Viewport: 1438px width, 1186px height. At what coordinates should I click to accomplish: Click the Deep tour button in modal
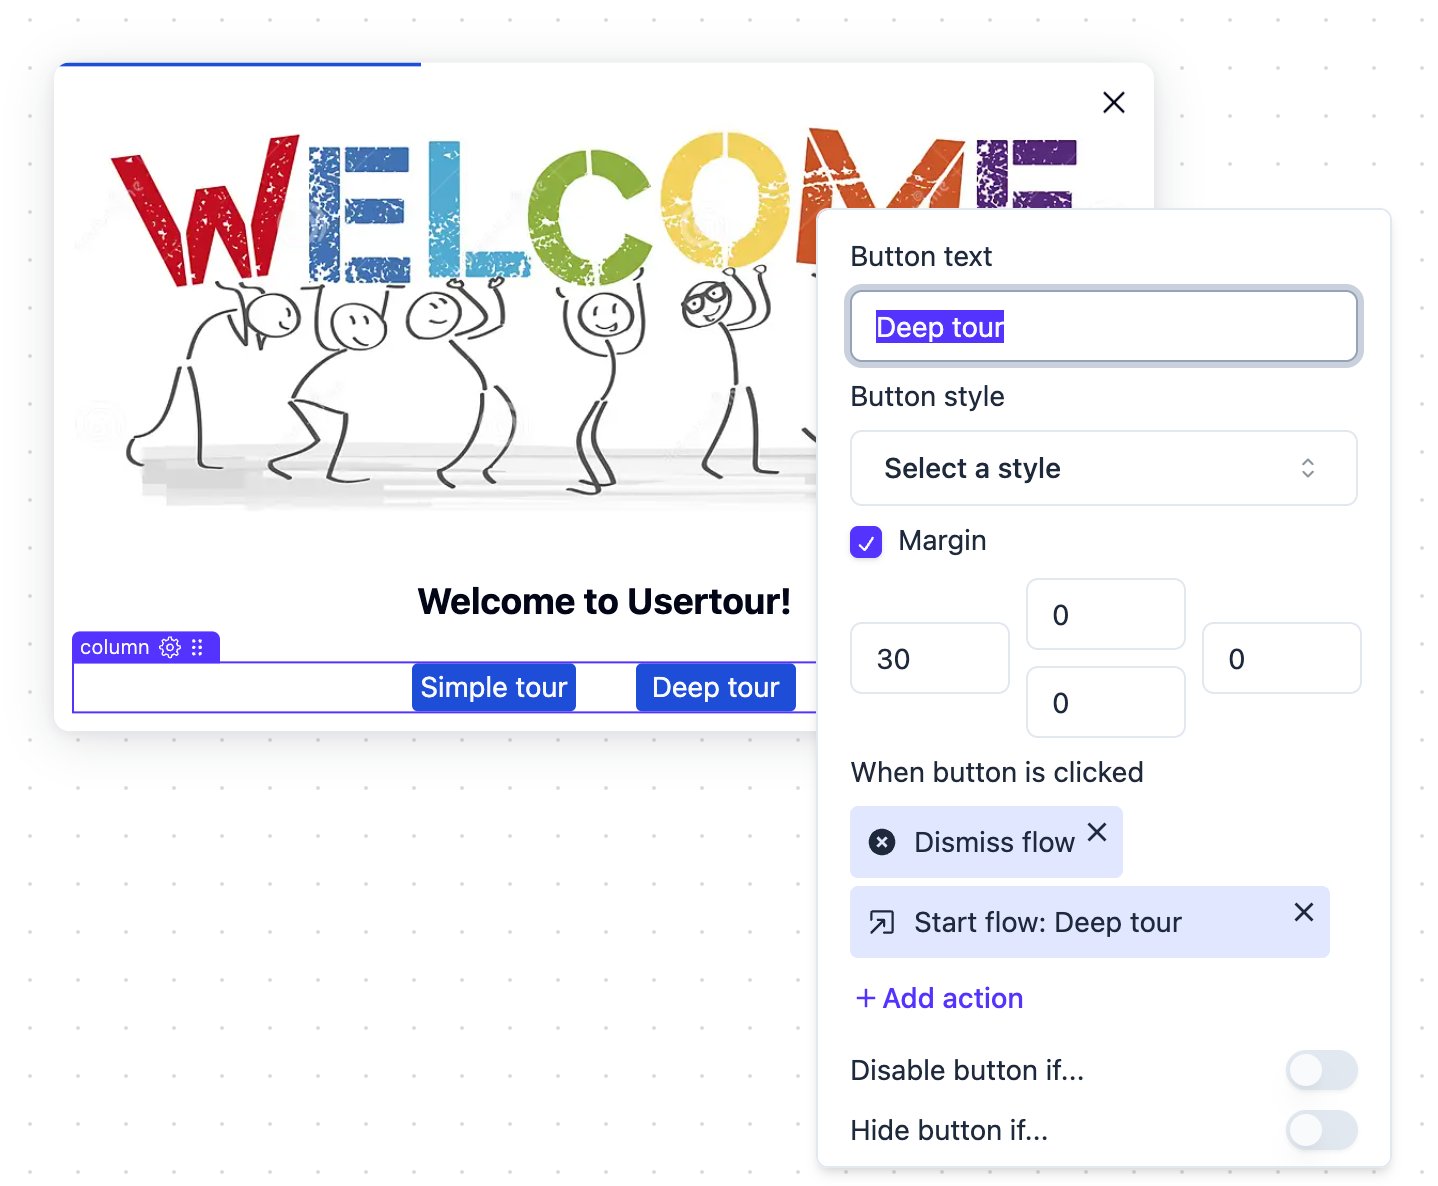716,687
